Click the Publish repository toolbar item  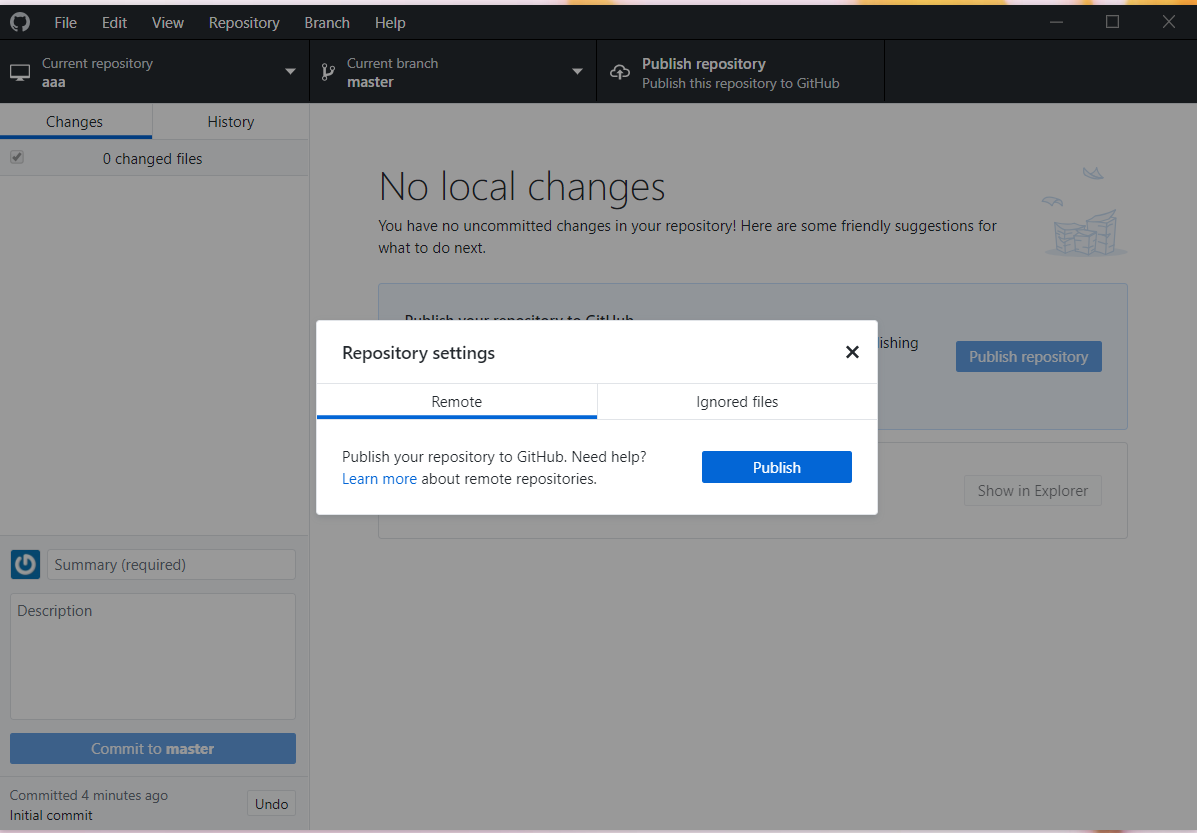740,73
